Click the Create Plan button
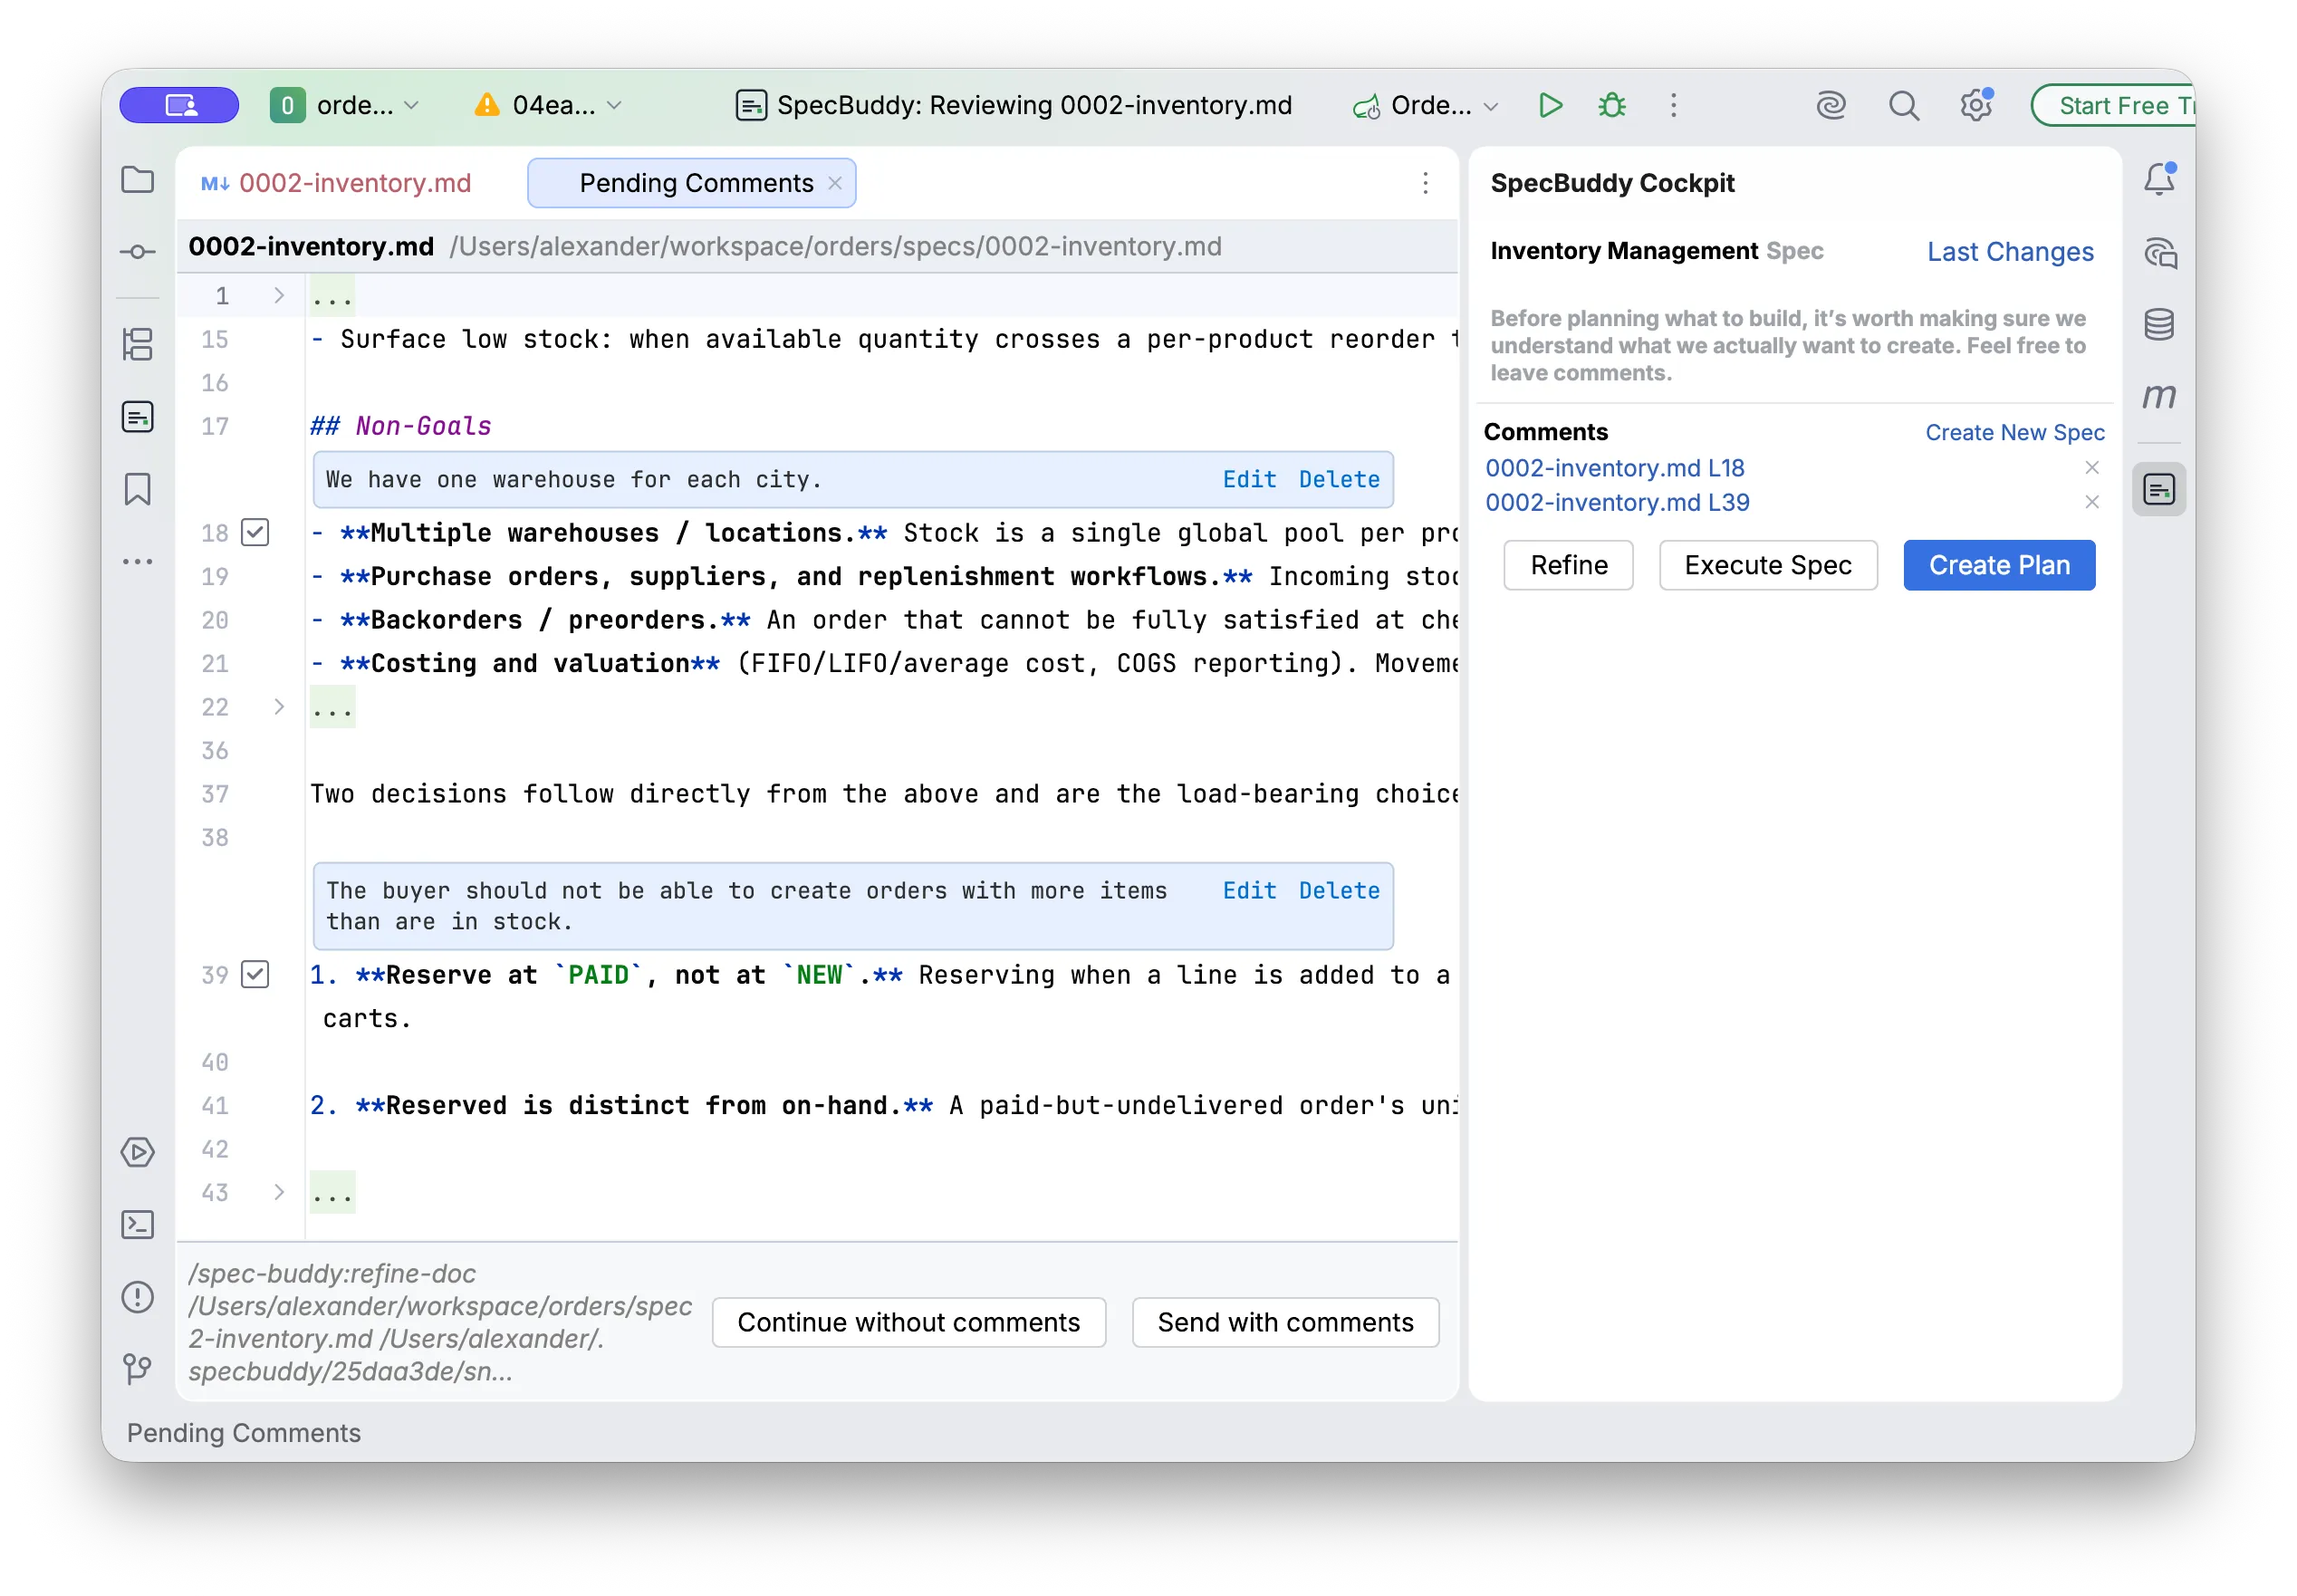Image resolution: width=2297 pixels, height=1596 pixels. (x=1998, y=565)
